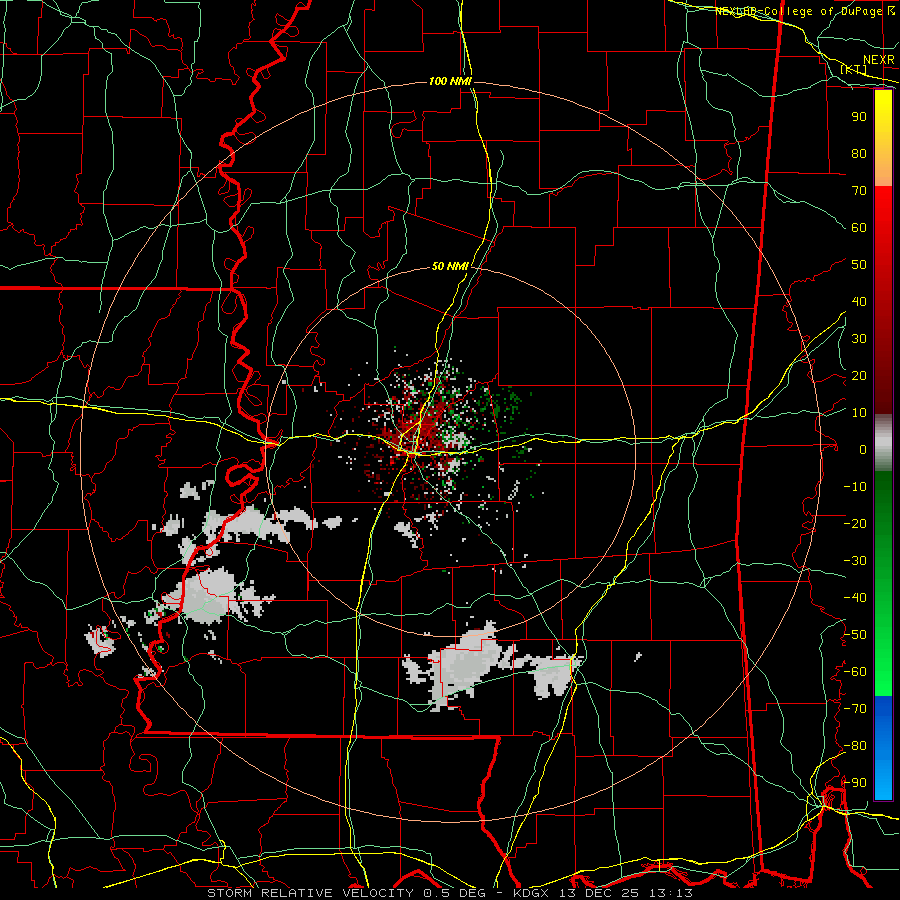The height and width of the screenshot is (900, 900).
Task: Click the -50 value on velocity scale
Action: click(855, 635)
